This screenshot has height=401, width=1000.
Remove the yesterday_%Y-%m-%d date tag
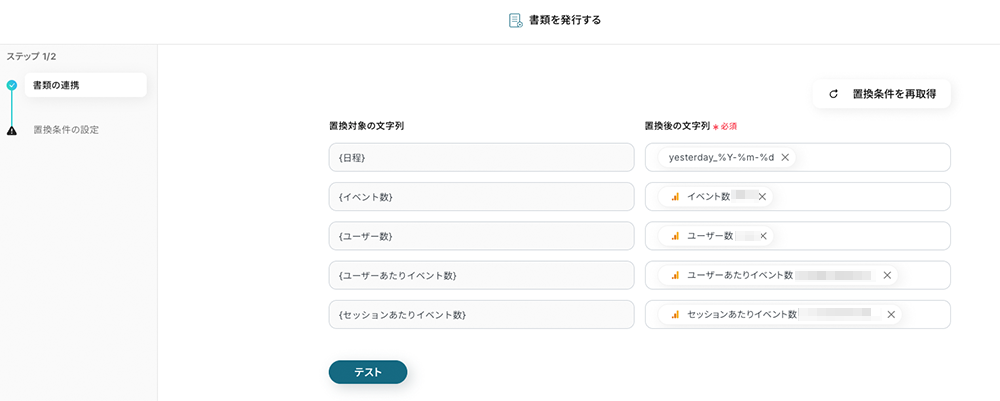(785, 157)
